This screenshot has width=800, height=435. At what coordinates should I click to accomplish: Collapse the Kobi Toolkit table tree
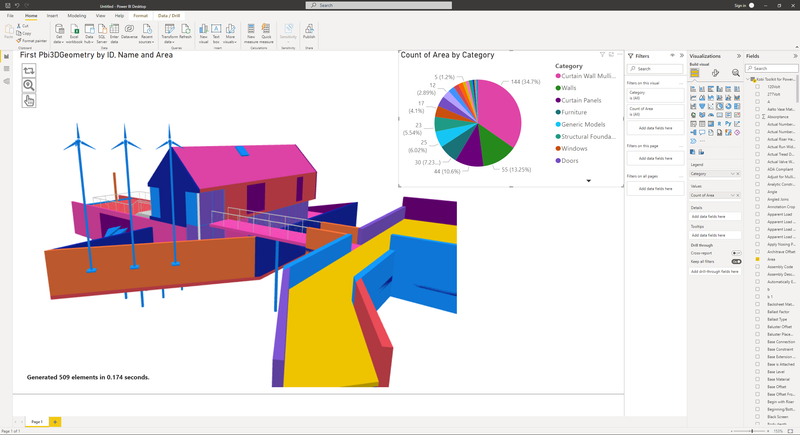[x=748, y=80]
